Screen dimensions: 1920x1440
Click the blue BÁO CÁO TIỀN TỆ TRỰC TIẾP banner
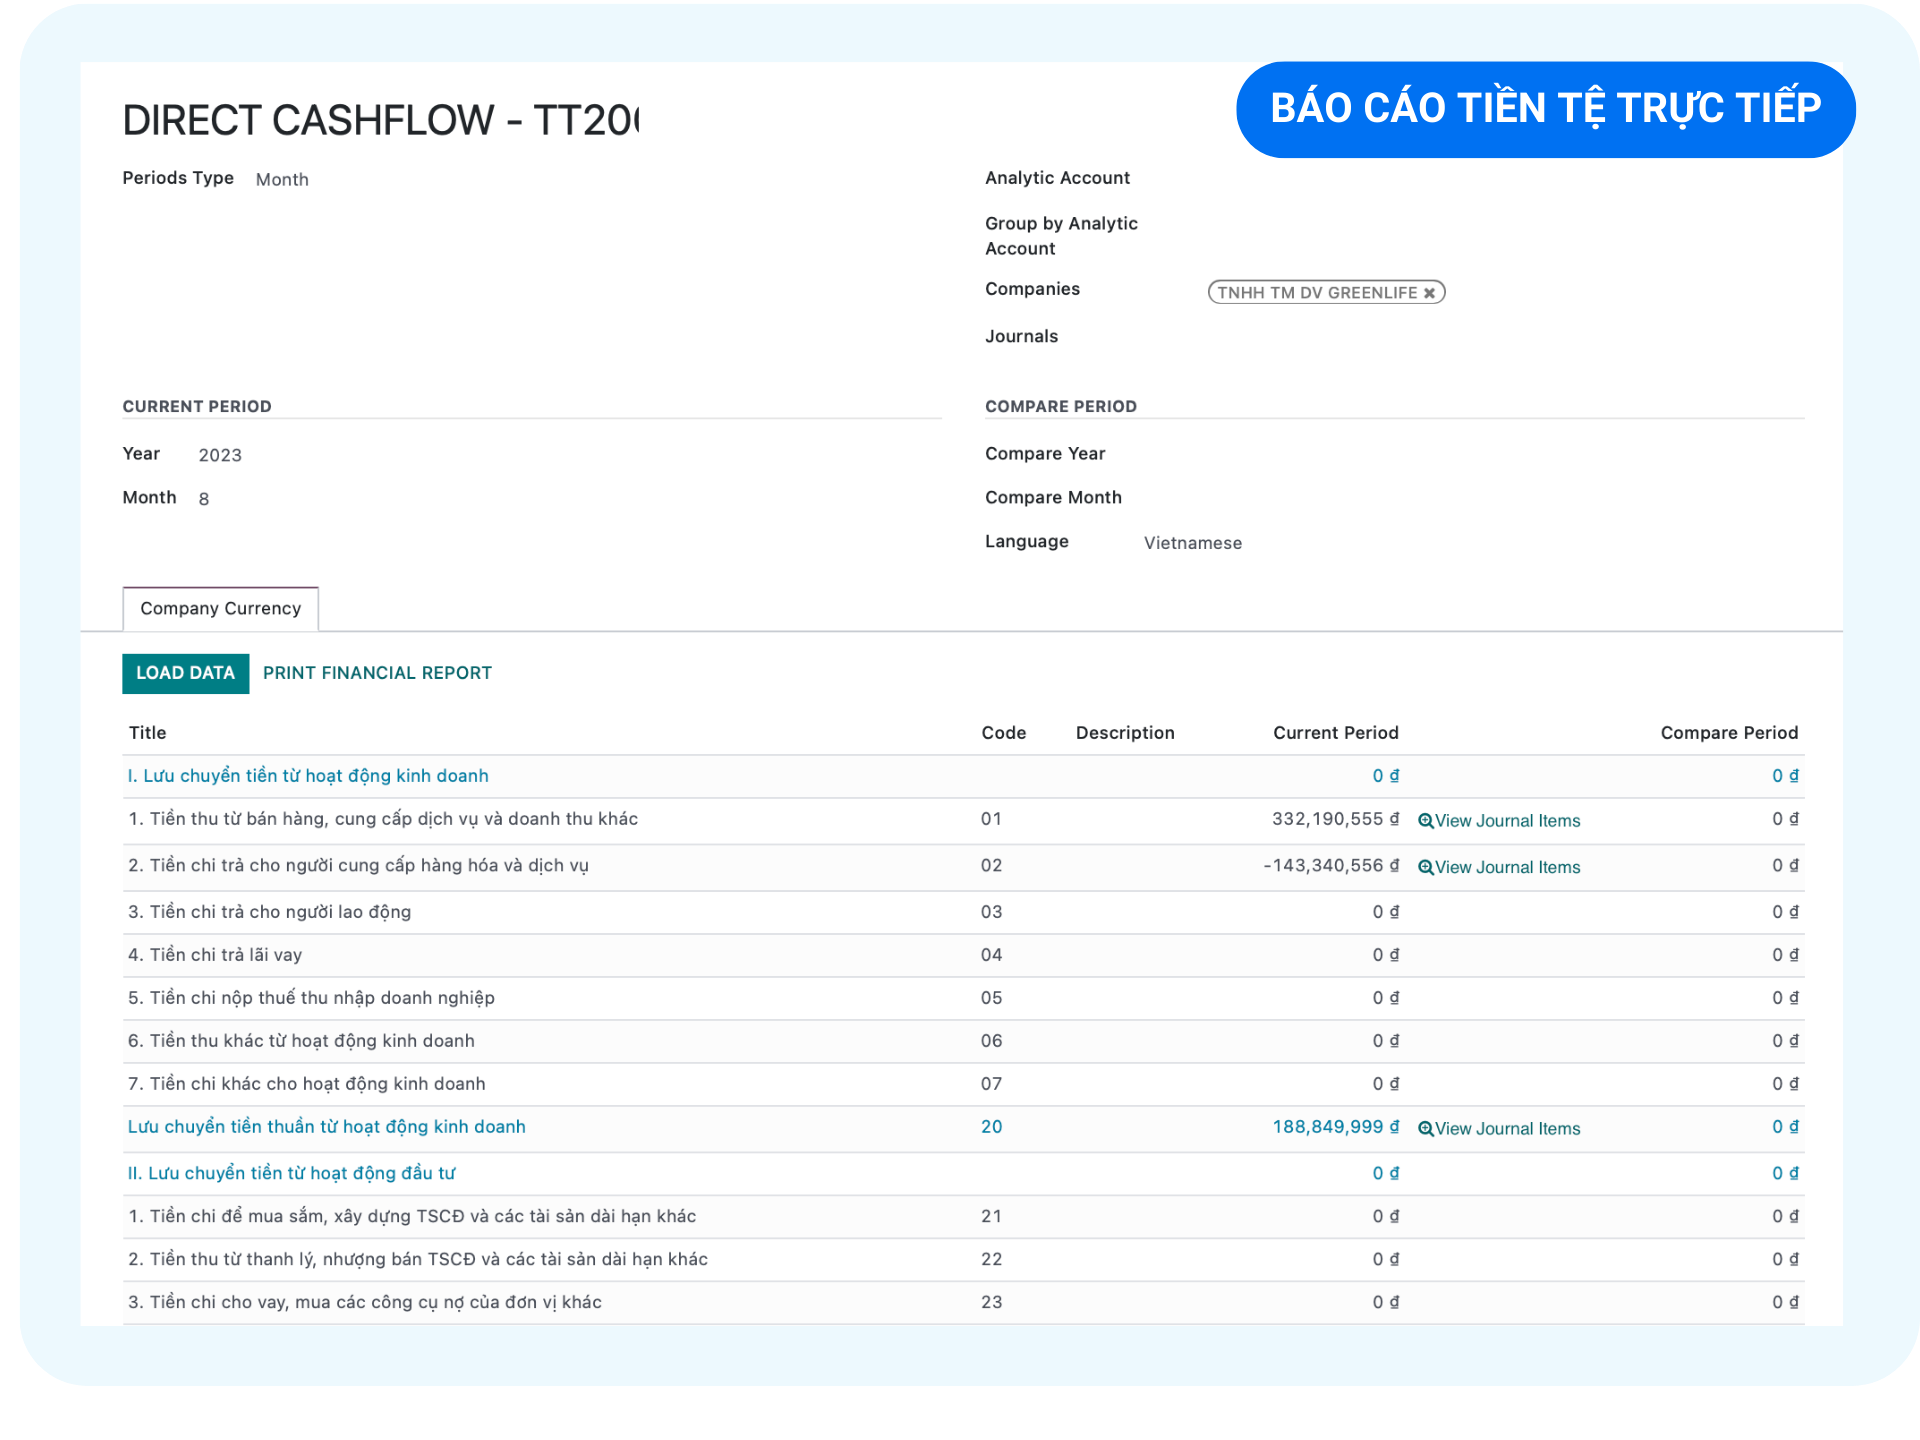click(x=1545, y=109)
